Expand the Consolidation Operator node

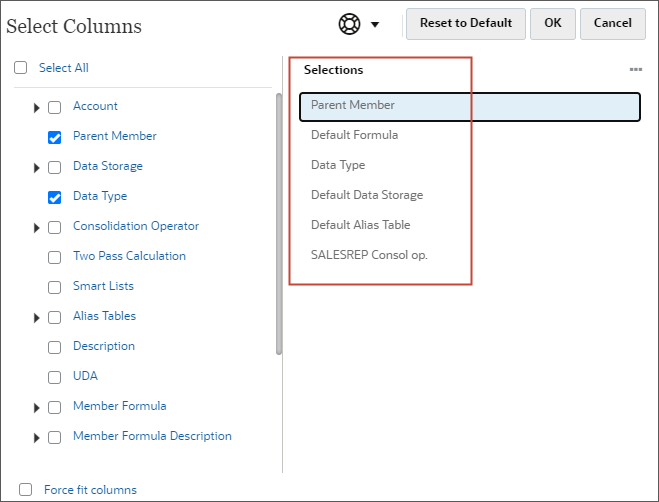pos(37,227)
